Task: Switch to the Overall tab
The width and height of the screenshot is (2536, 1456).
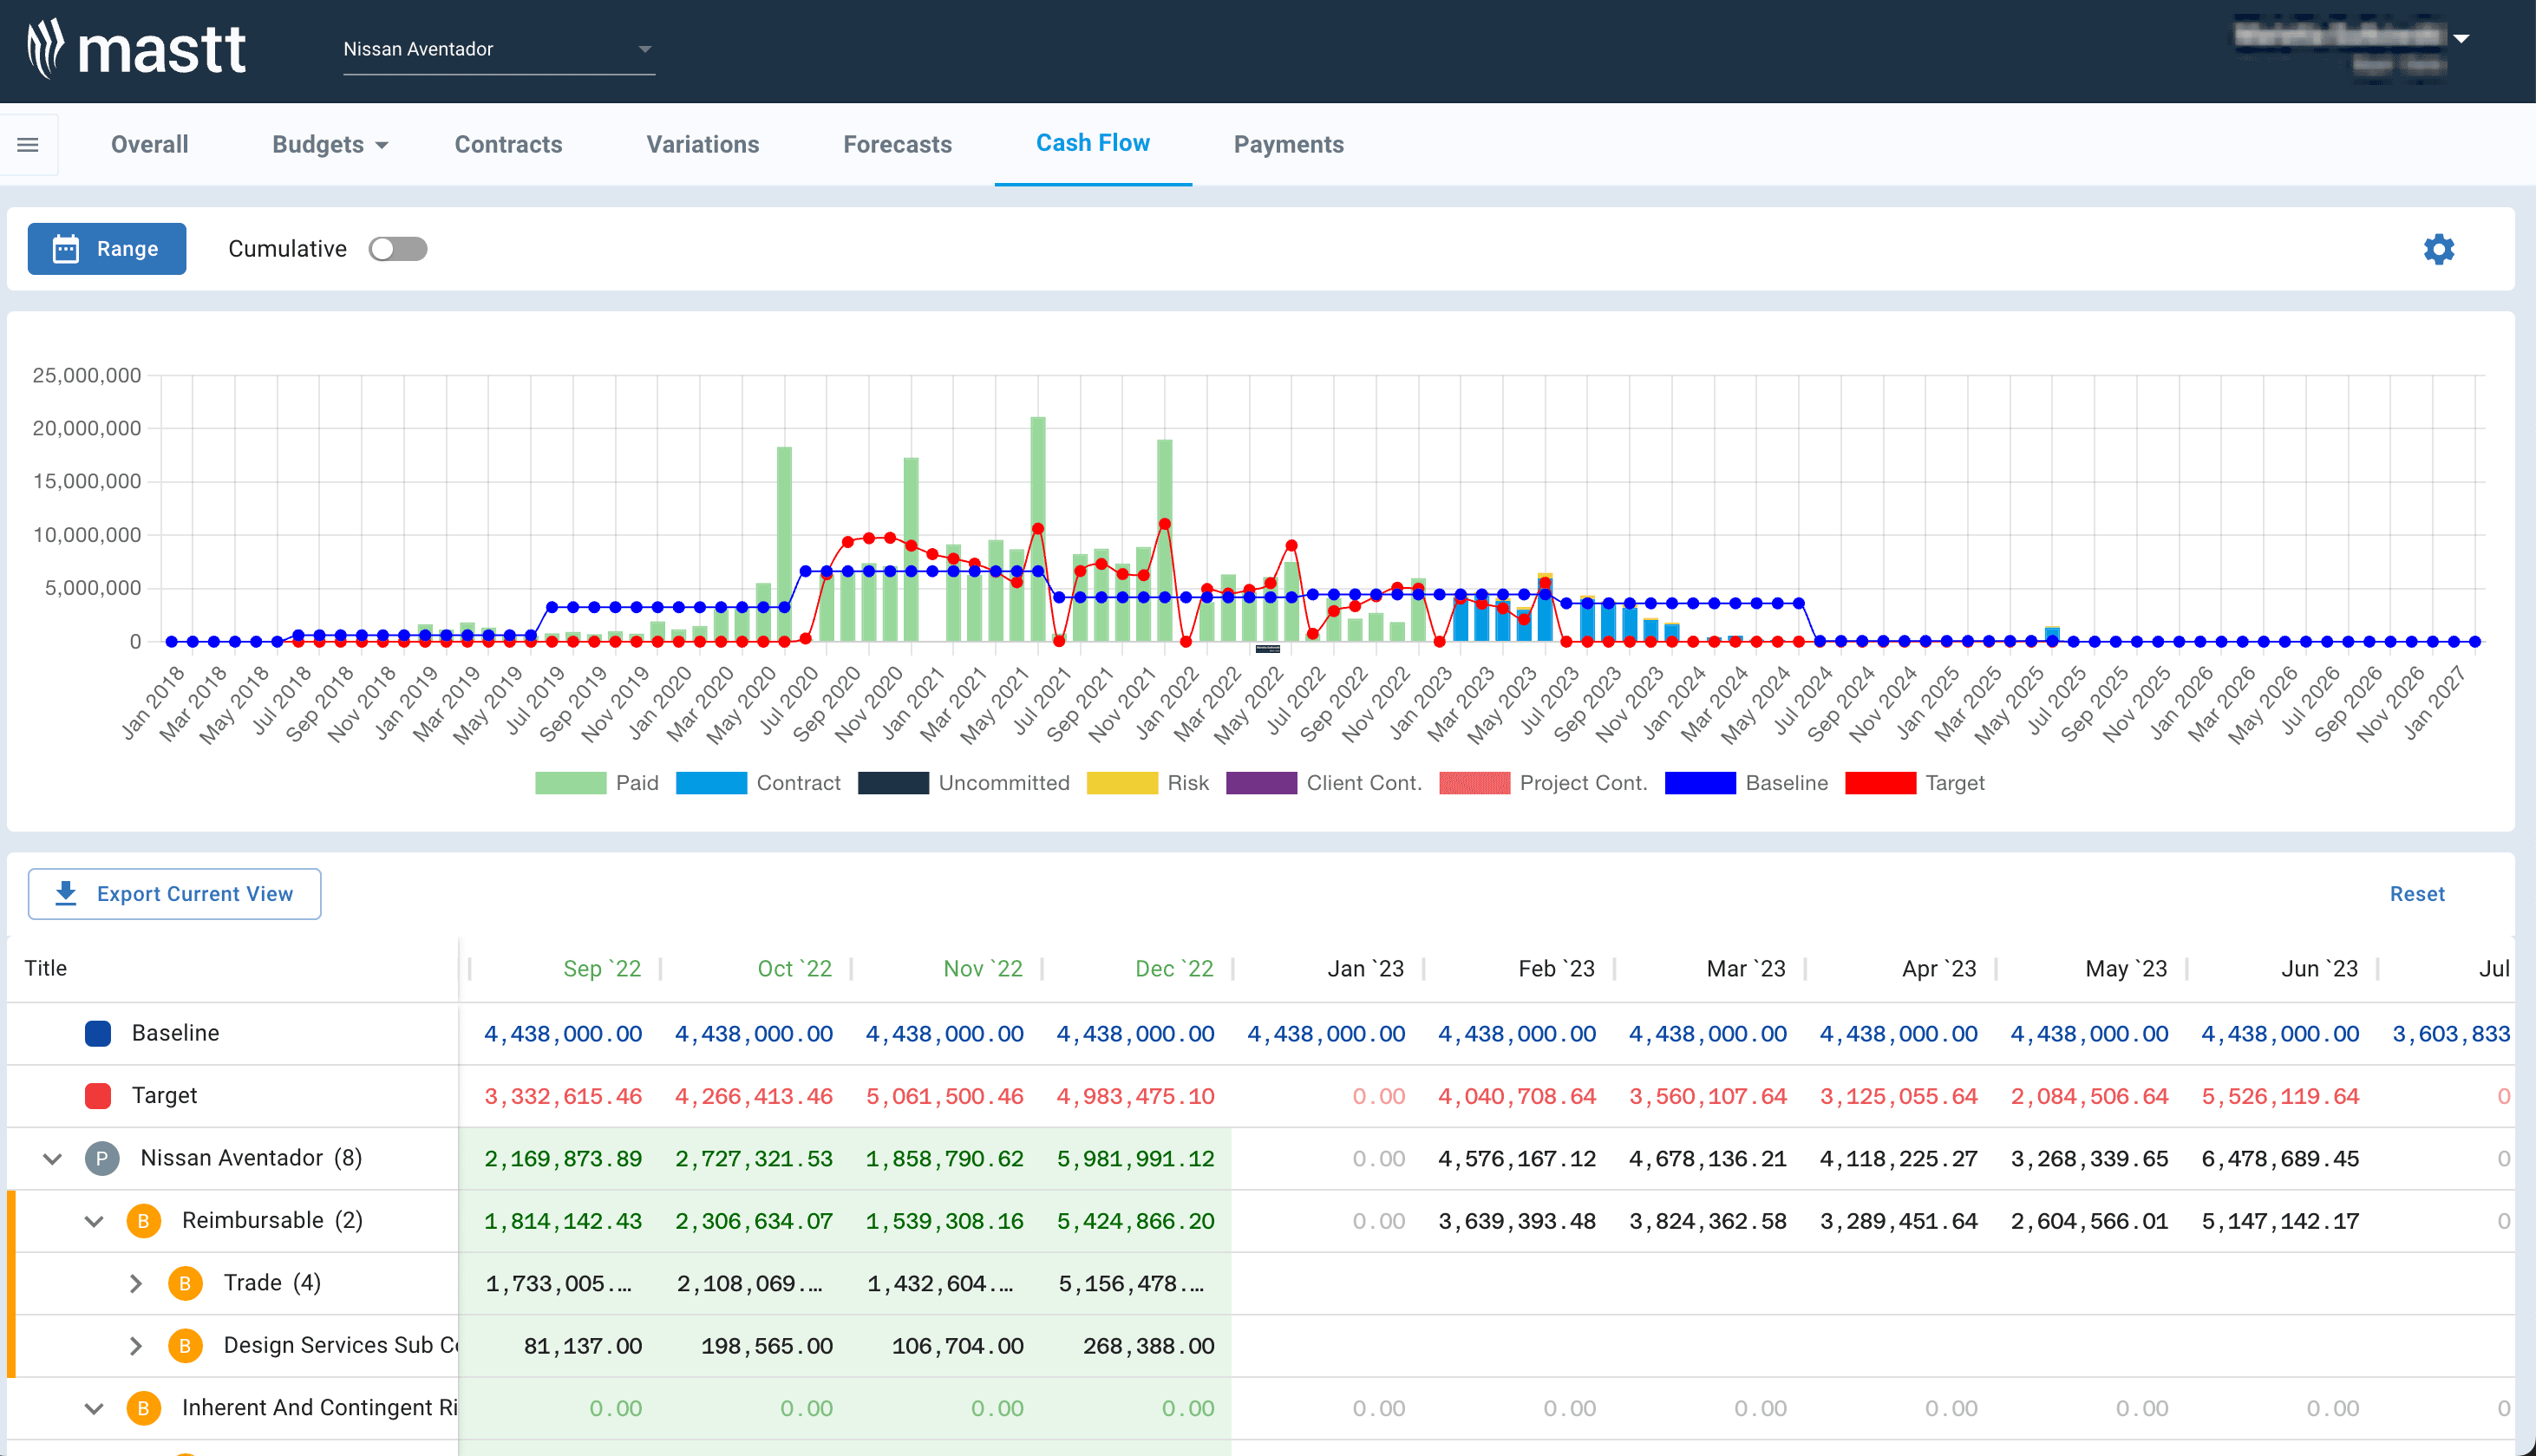Action: click(150, 145)
